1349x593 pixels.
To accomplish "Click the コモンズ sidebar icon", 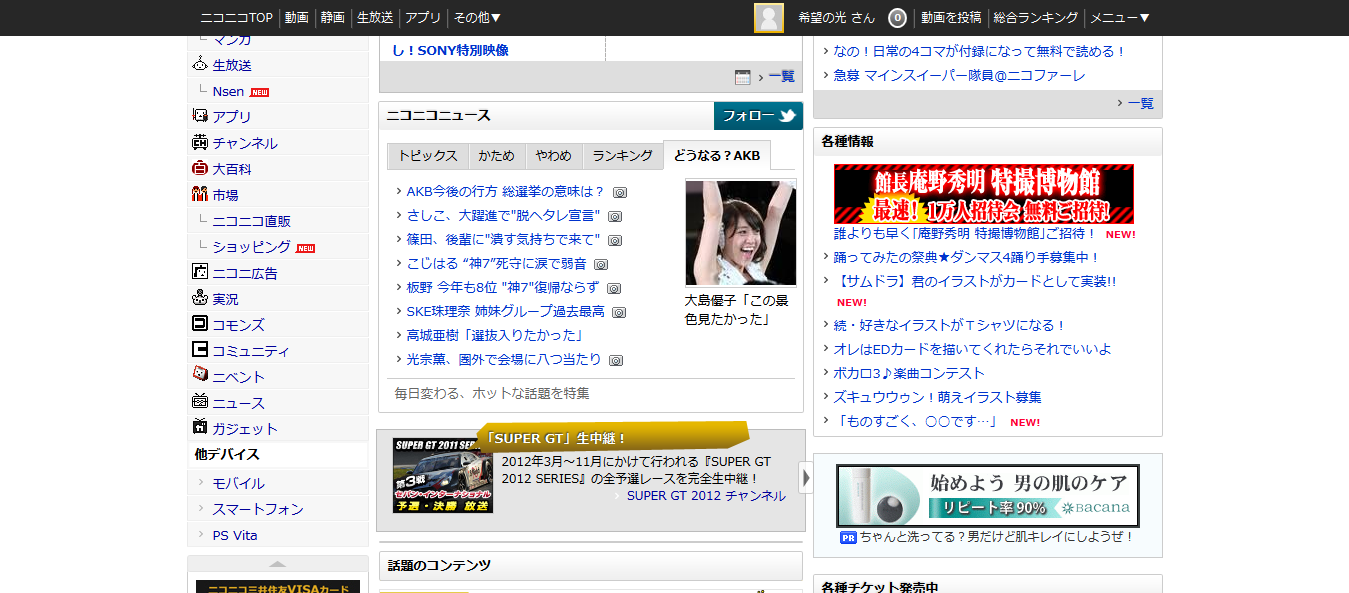I will (199, 324).
